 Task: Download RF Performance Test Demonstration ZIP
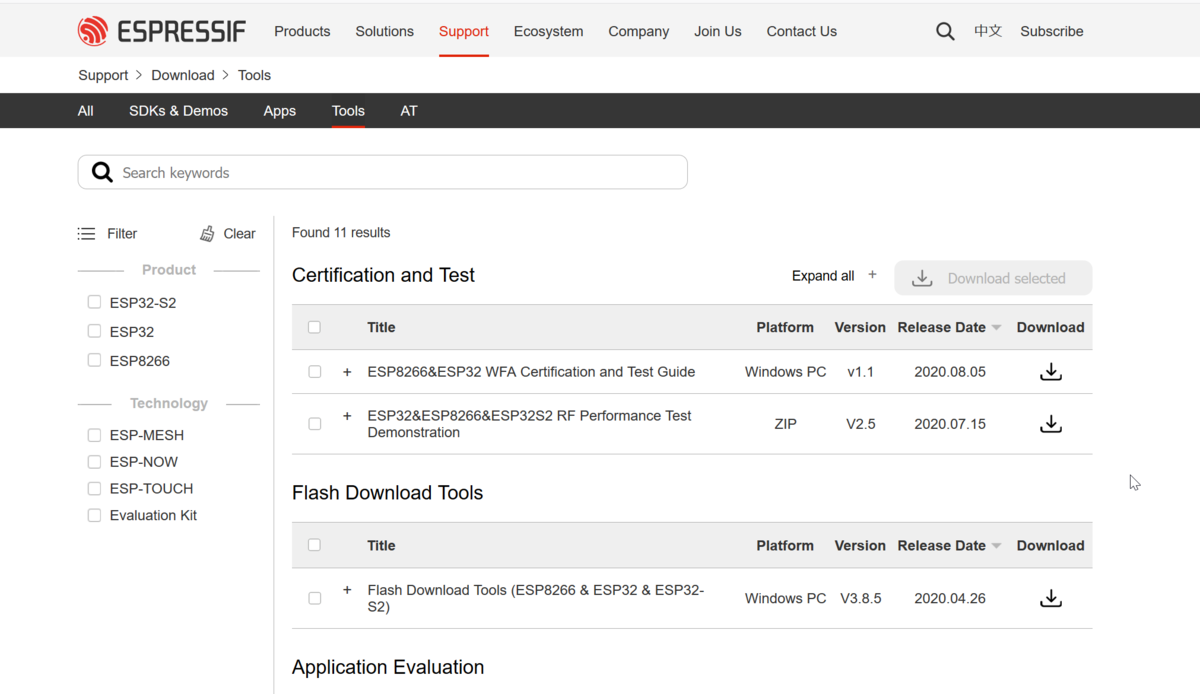[1050, 424]
